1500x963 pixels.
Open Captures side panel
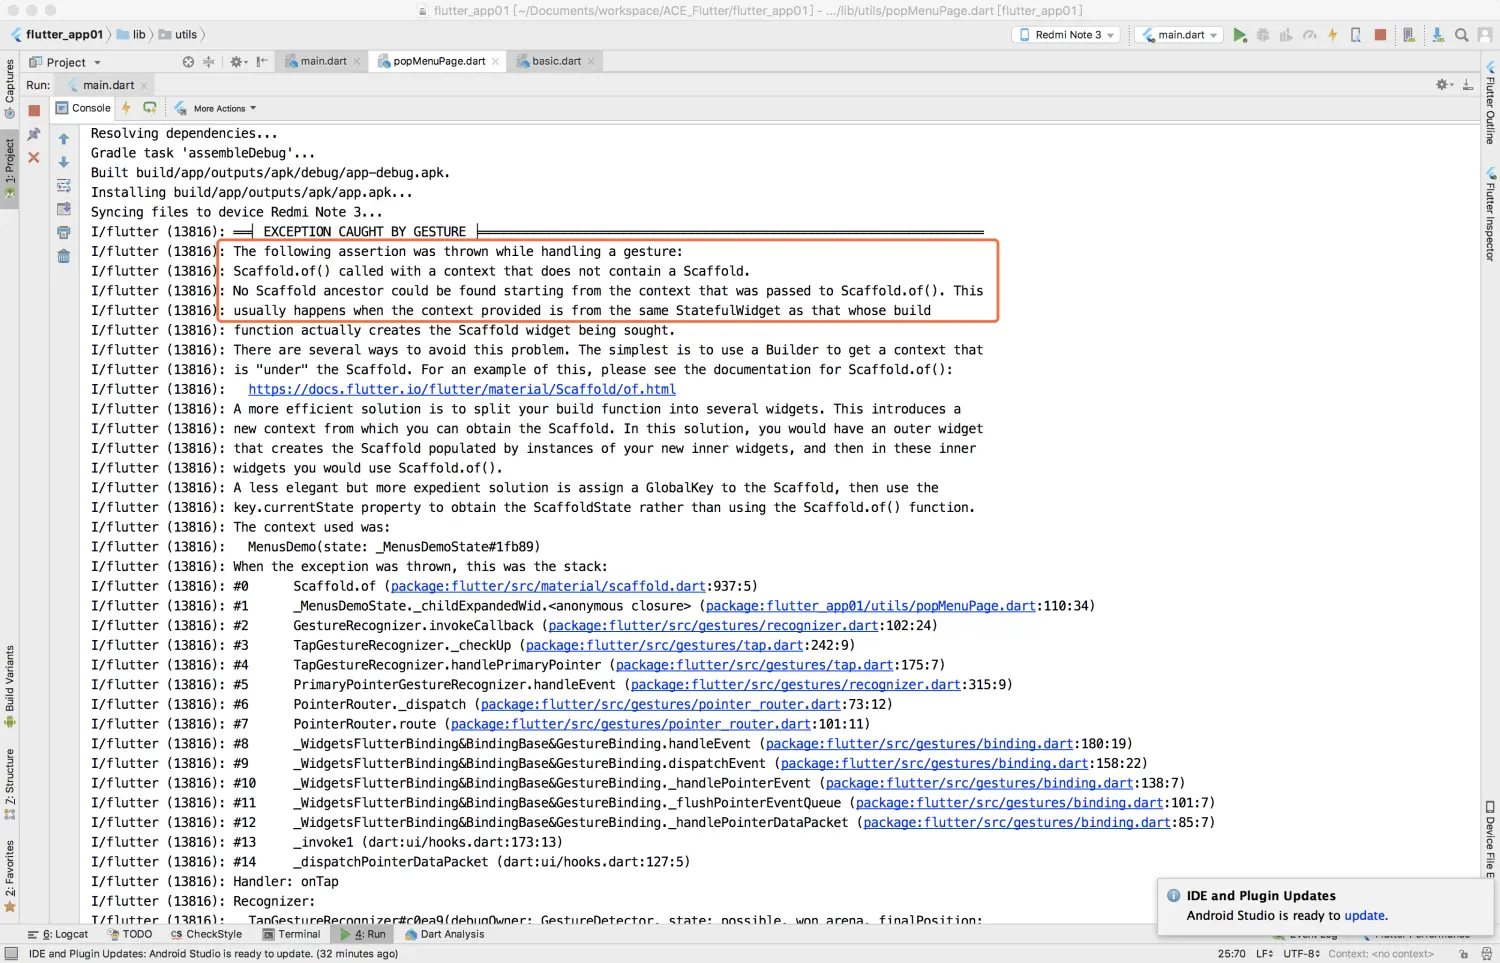(10, 88)
